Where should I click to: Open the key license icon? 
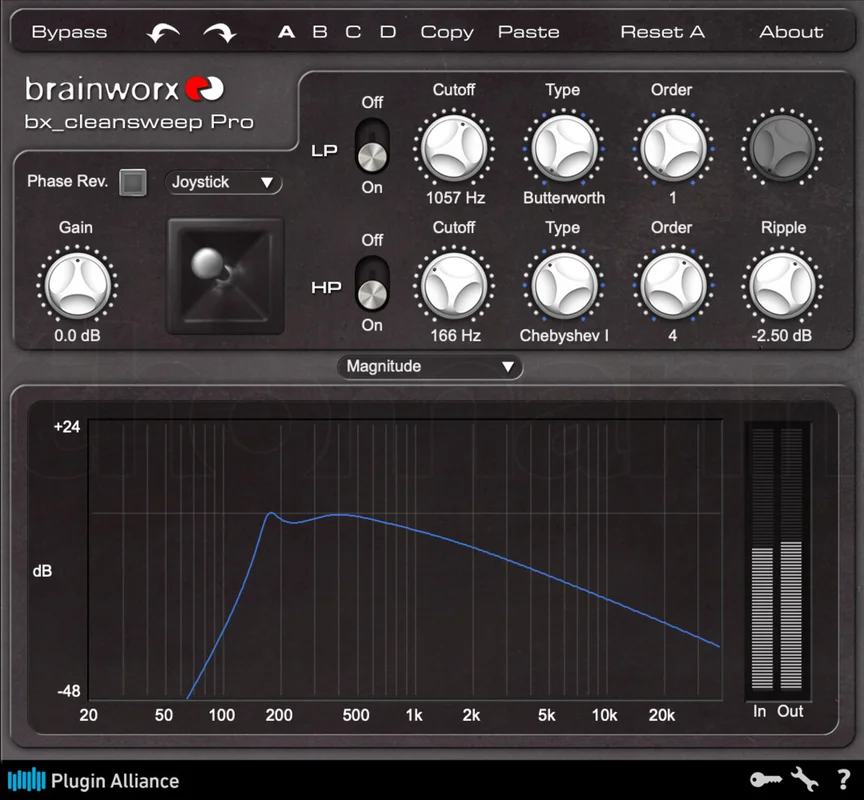[766, 780]
